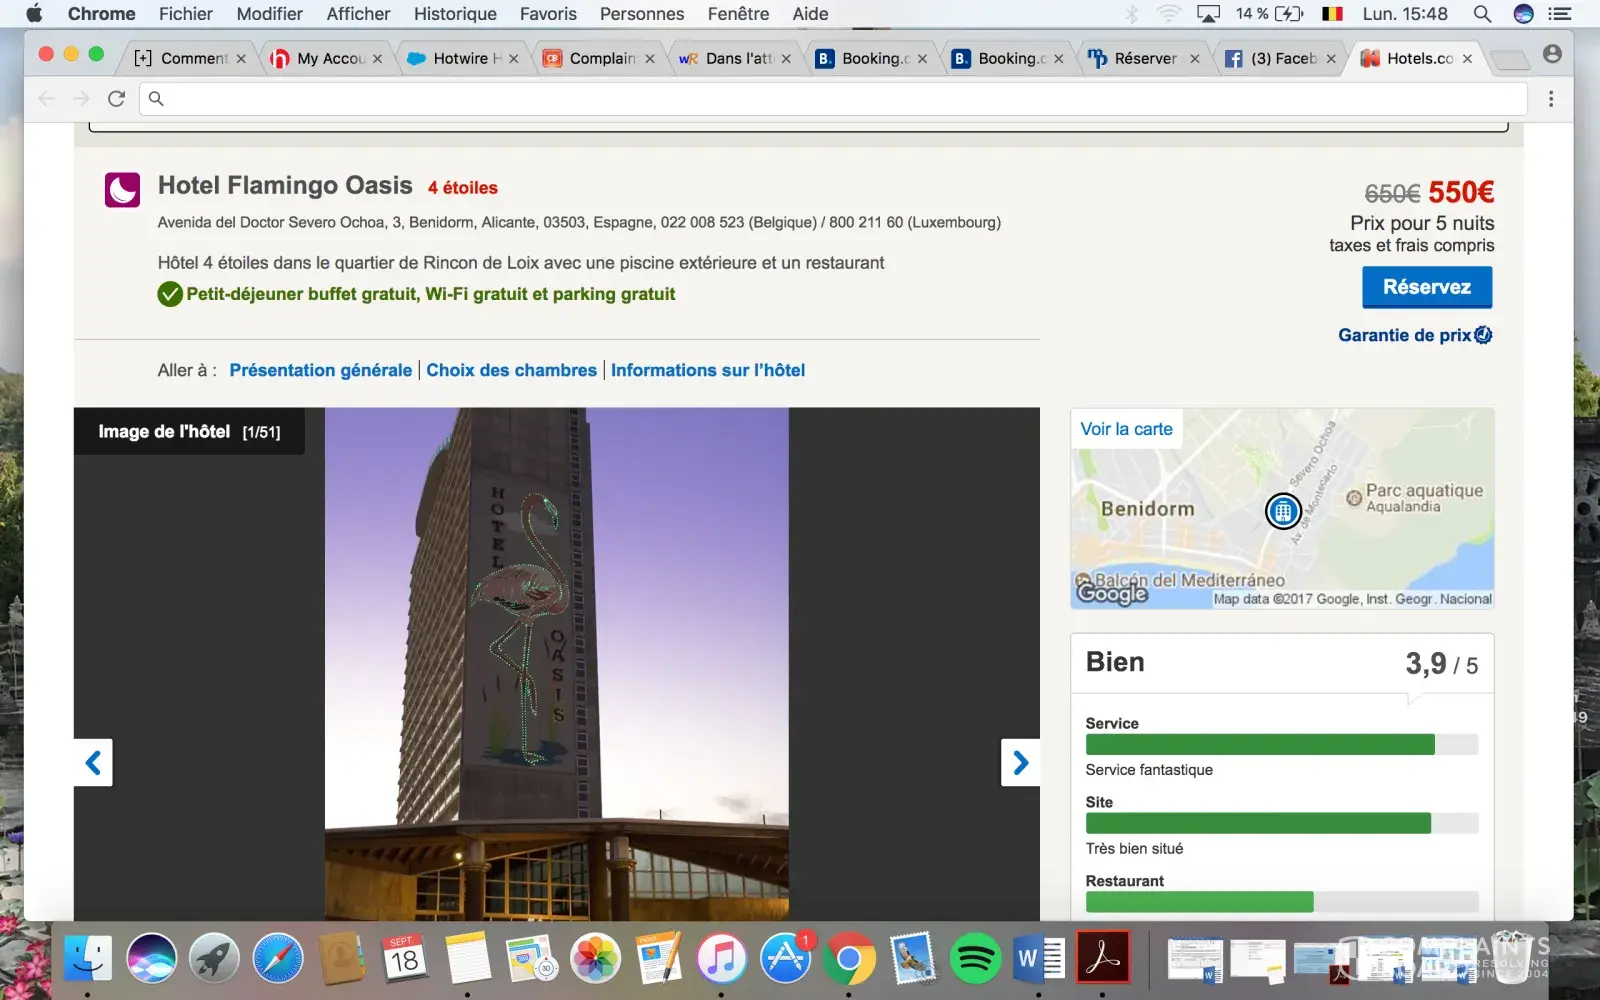This screenshot has width=1600, height=1000.
Task: Click the Flamingo Oasis hotel photo
Action: (x=557, y=664)
